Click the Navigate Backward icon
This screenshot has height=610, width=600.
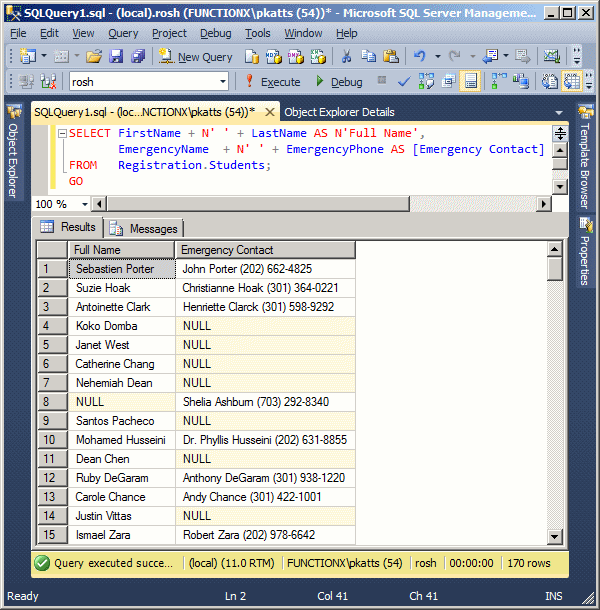pyautogui.click(x=490, y=56)
